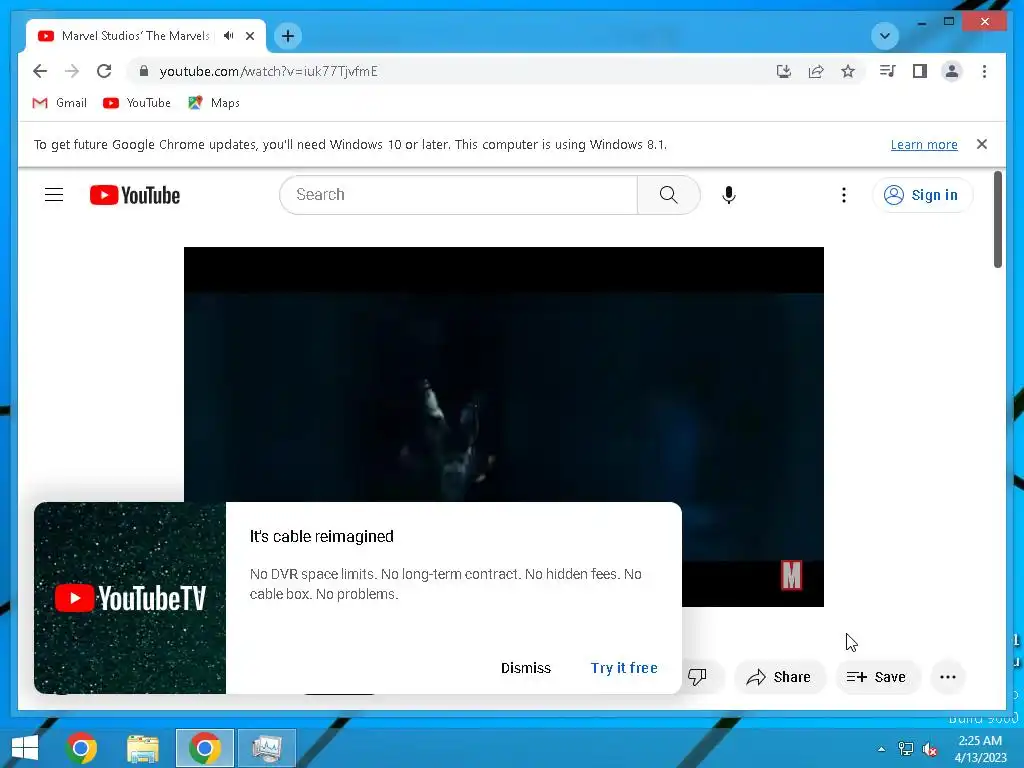Viewport: 1024px width, 768px height.
Task: Reload the YouTube page
Action: (104, 71)
